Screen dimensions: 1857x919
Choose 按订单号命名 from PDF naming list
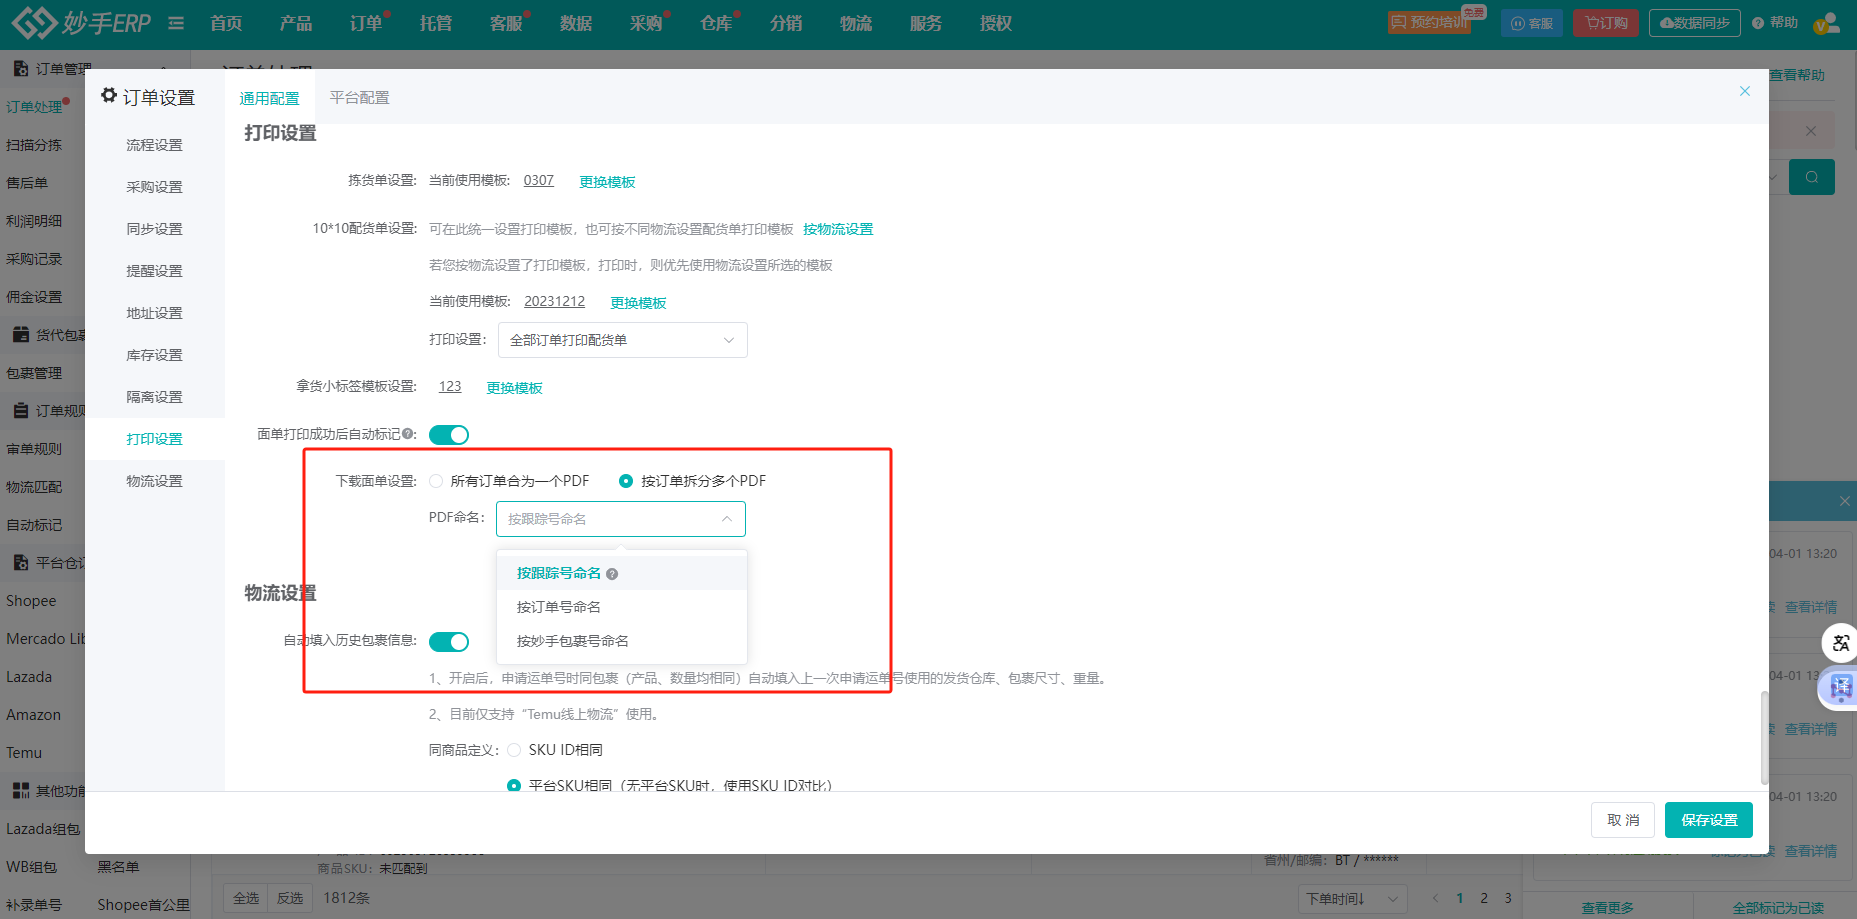pos(622,607)
